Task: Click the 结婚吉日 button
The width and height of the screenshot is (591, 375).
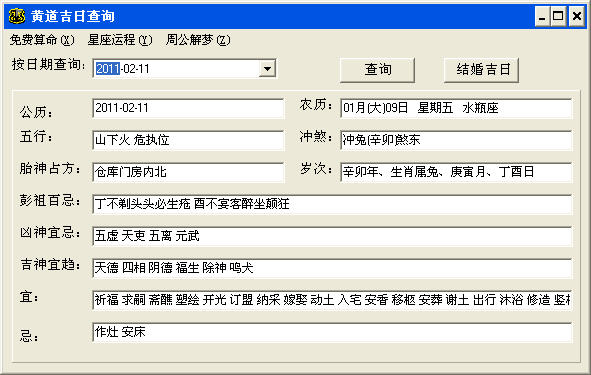Action: tap(481, 70)
